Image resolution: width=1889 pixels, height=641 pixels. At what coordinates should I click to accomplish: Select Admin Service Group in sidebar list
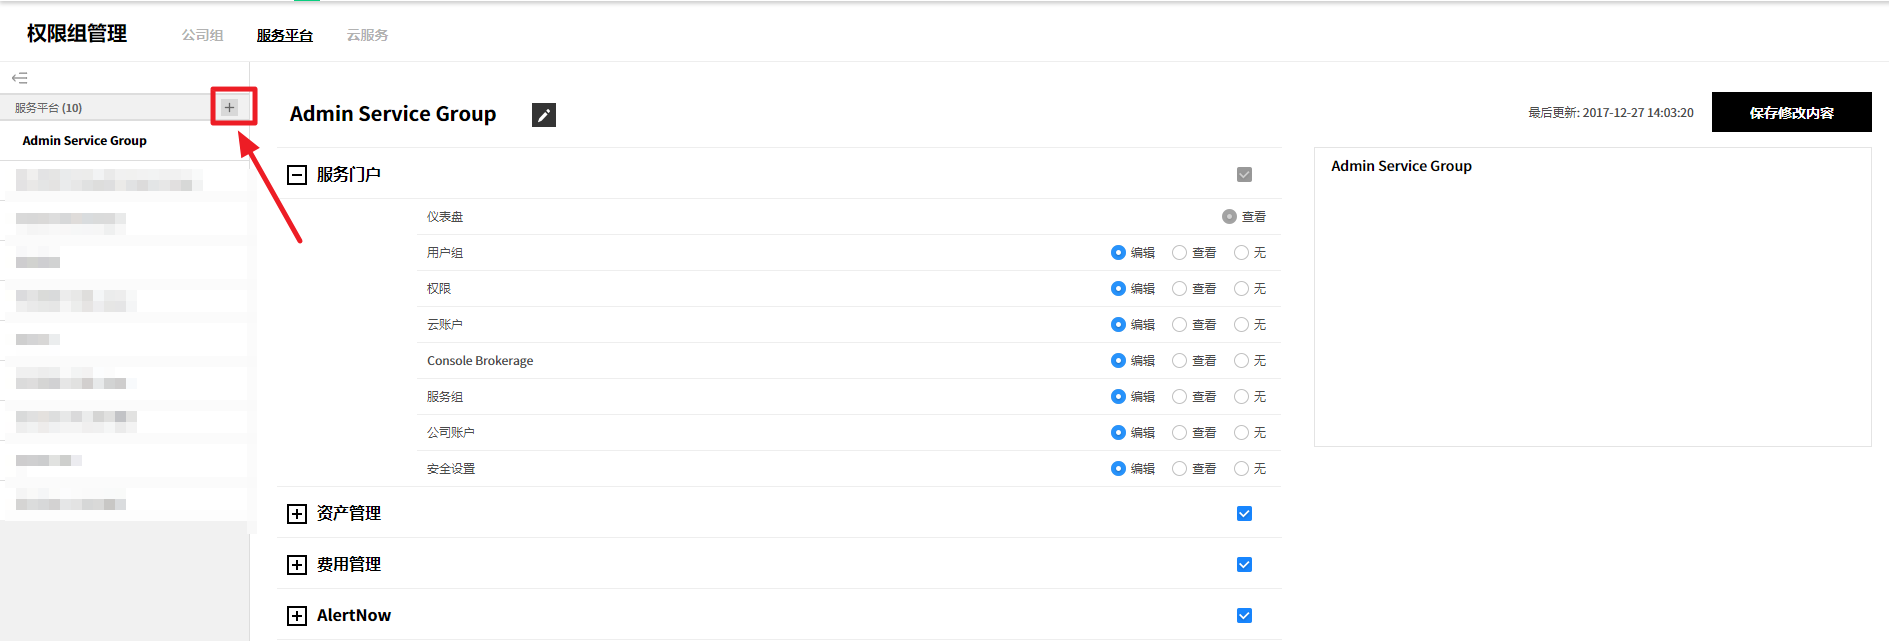[x=85, y=141]
